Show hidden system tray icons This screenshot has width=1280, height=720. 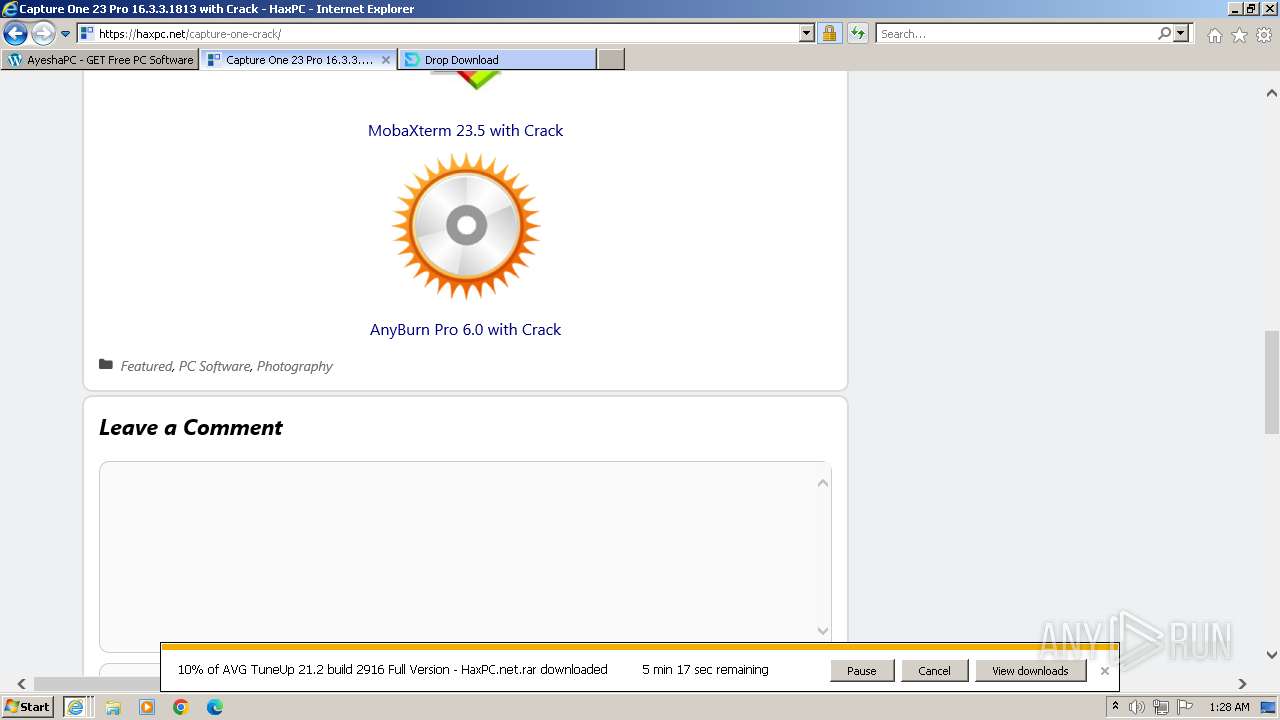pyautogui.click(x=1116, y=707)
